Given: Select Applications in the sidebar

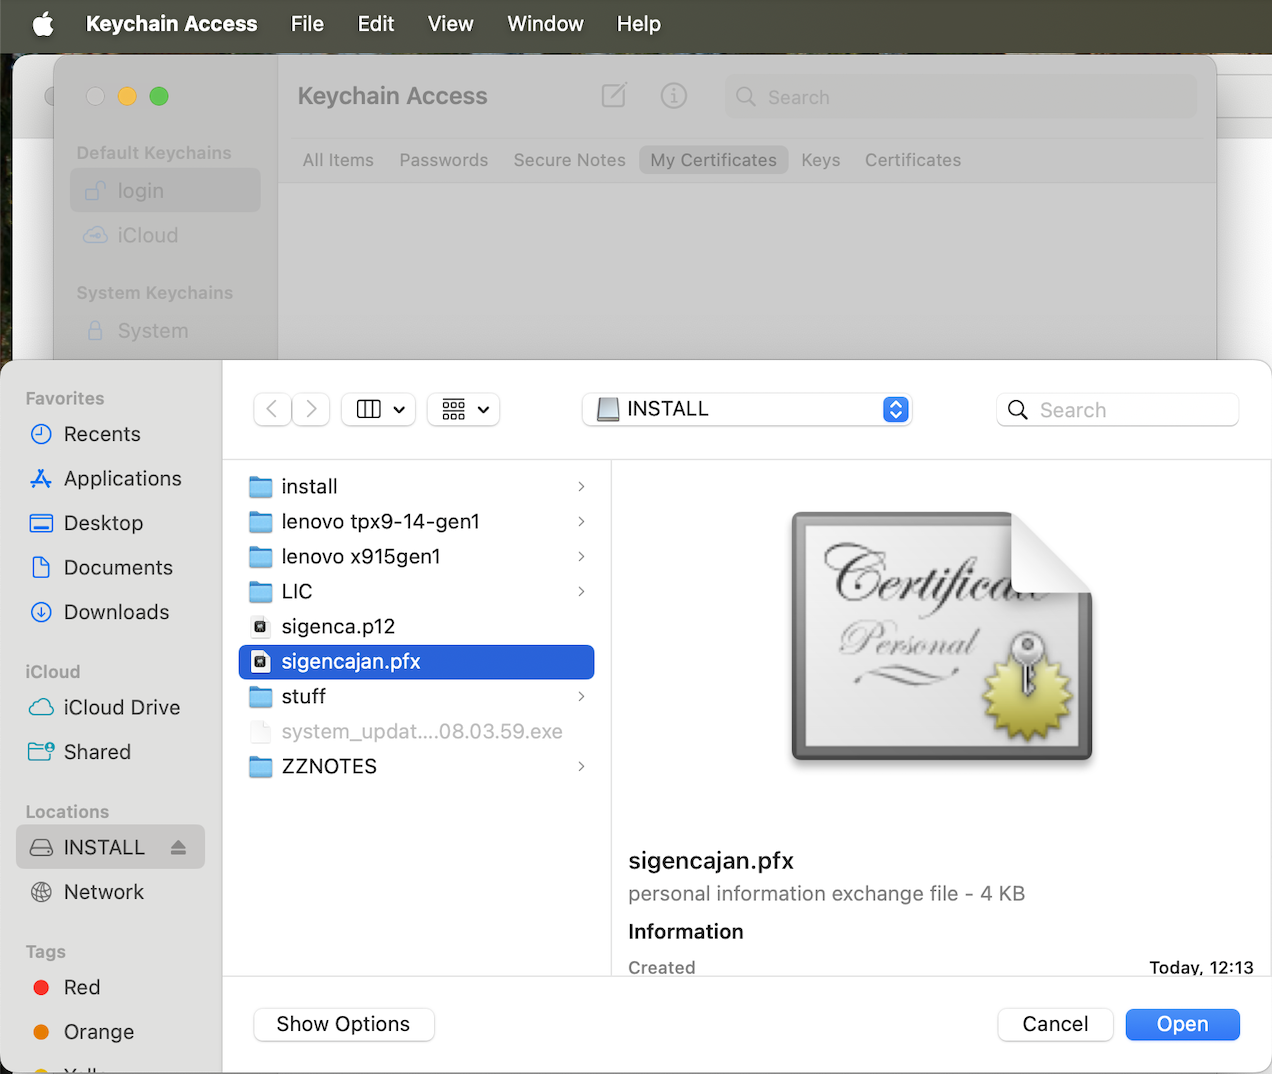Looking at the screenshot, I should tap(122, 479).
